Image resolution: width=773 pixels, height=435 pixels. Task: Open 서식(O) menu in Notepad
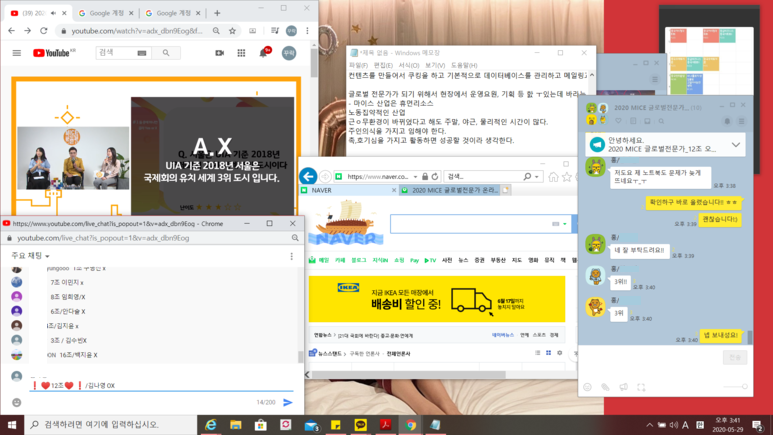409,65
